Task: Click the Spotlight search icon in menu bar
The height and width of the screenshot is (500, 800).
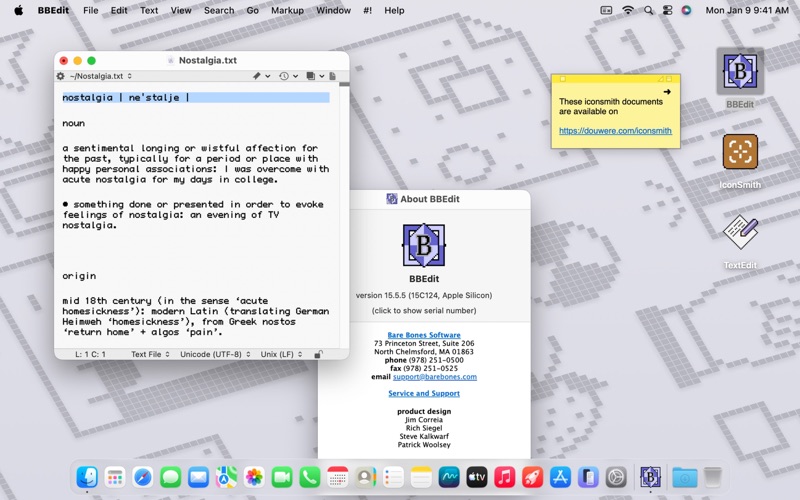Action: click(648, 10)
